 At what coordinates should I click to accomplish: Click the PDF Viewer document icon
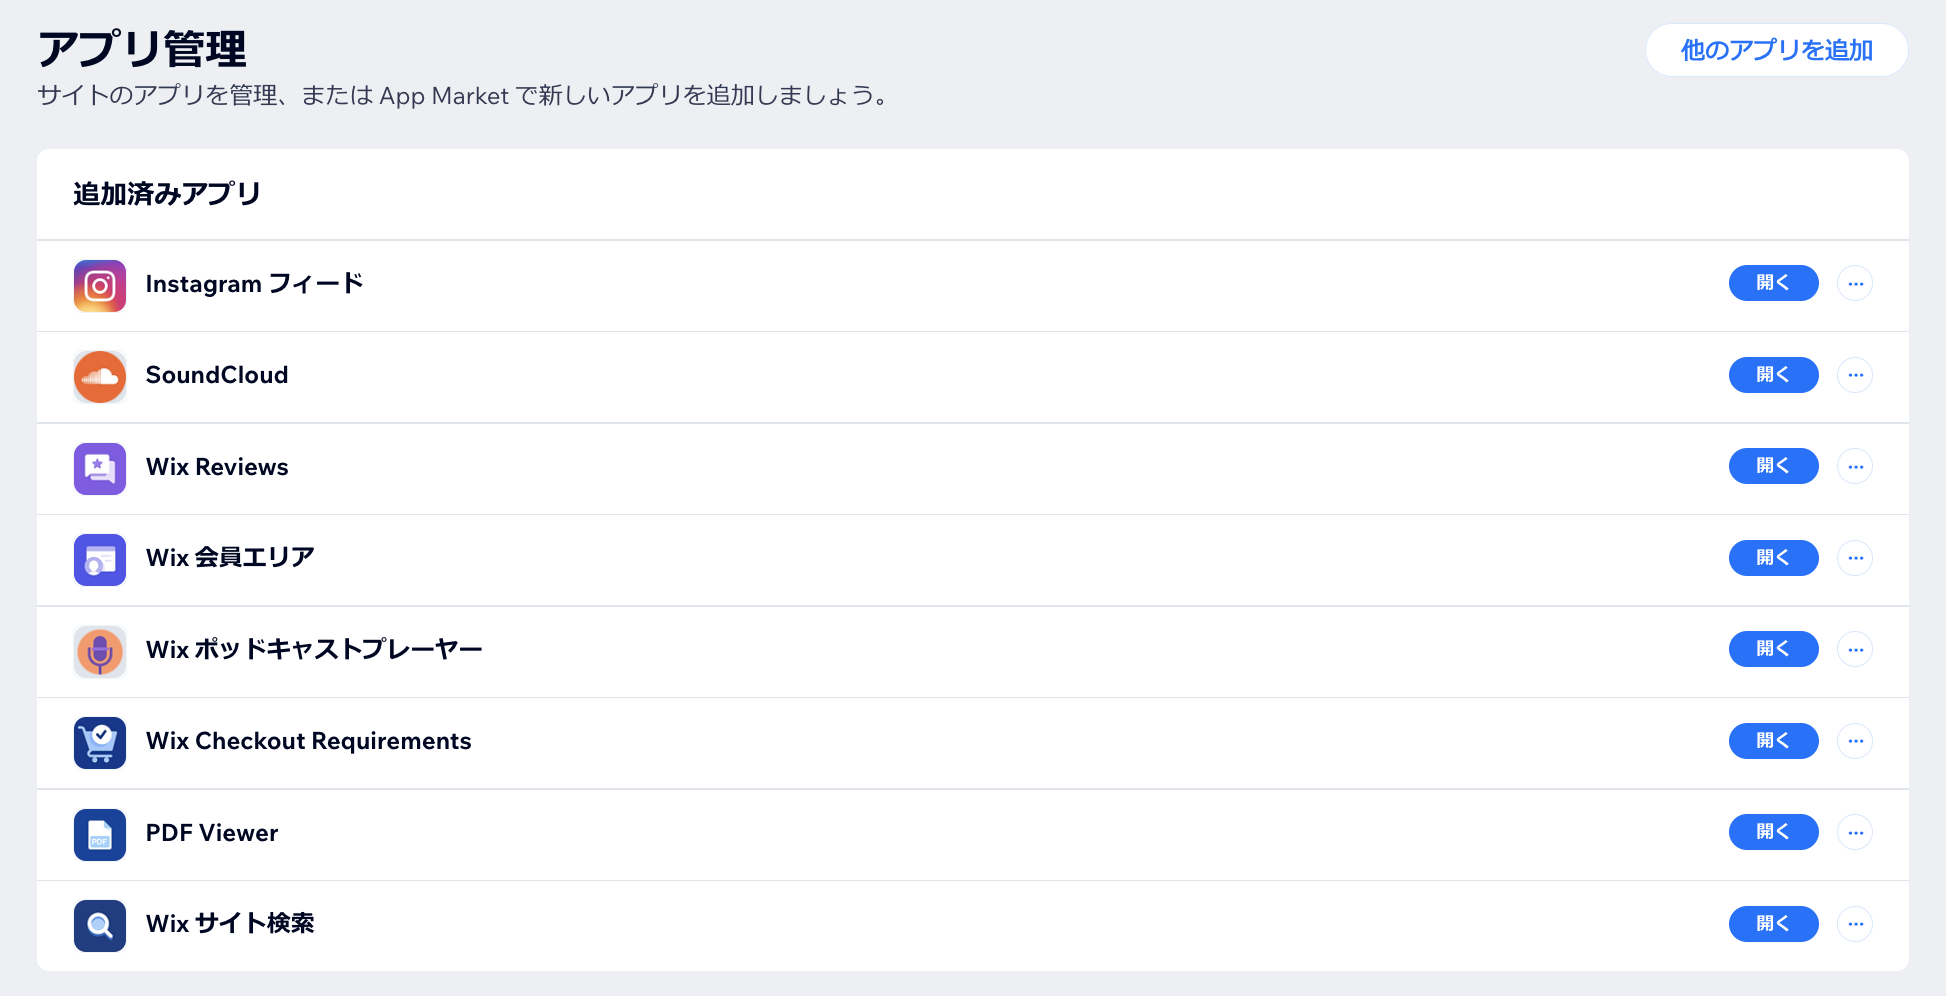(99, 834)
